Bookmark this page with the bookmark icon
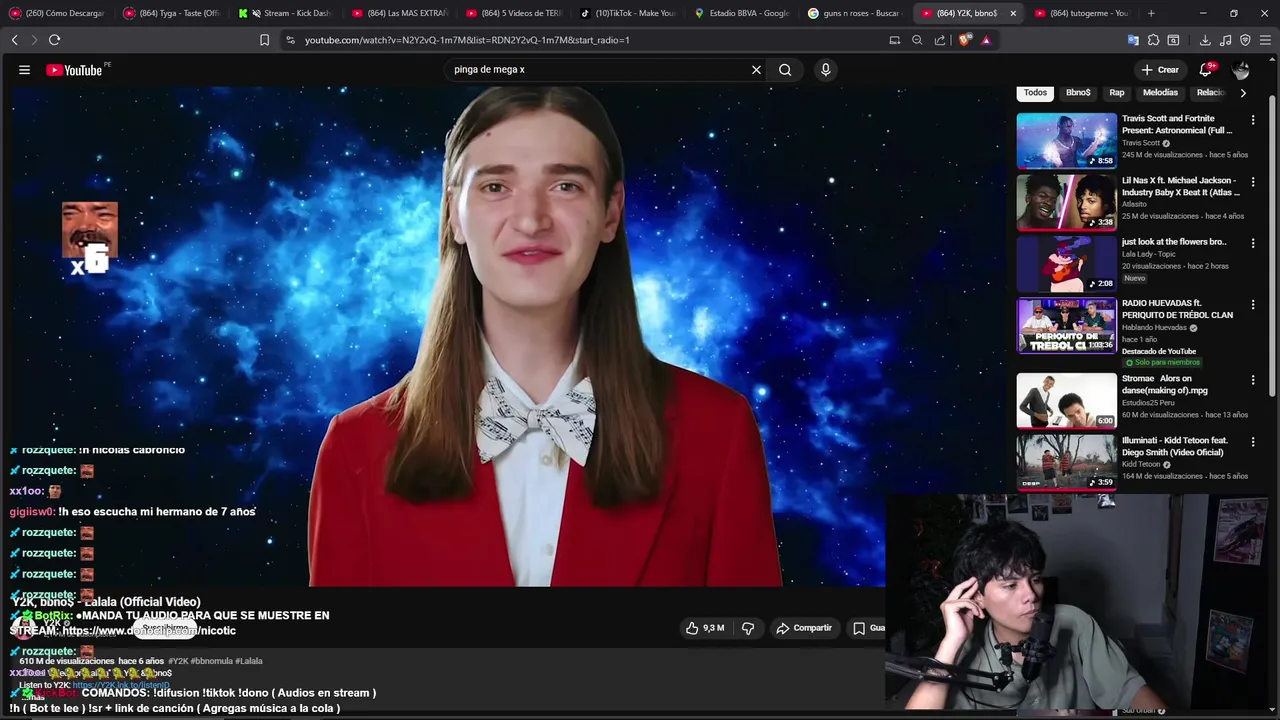Viewport: 1280px width, 720px height. pyautogui.click(x=264, y=40)
